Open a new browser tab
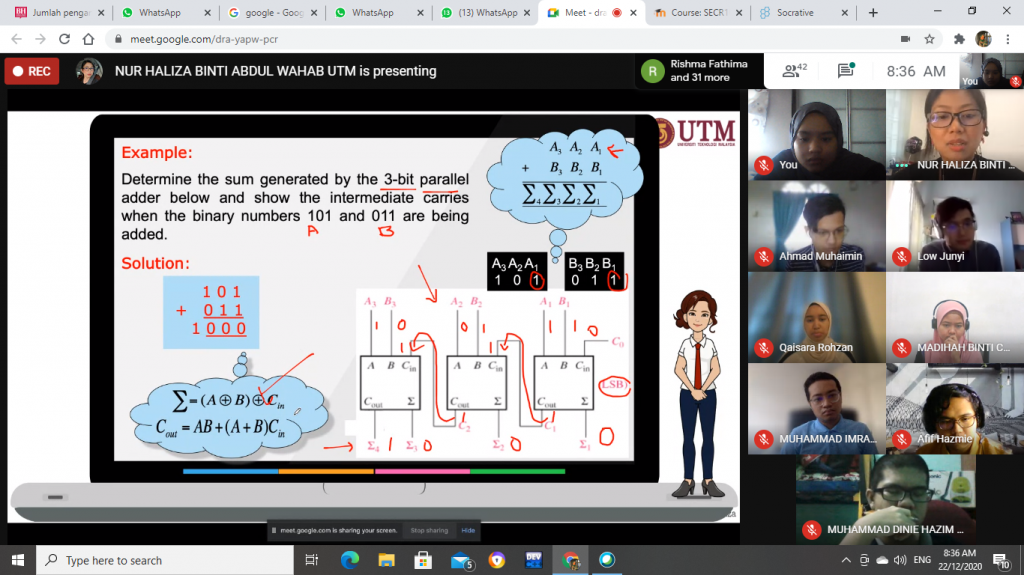 pyautogui.click(x=873, y=13)
